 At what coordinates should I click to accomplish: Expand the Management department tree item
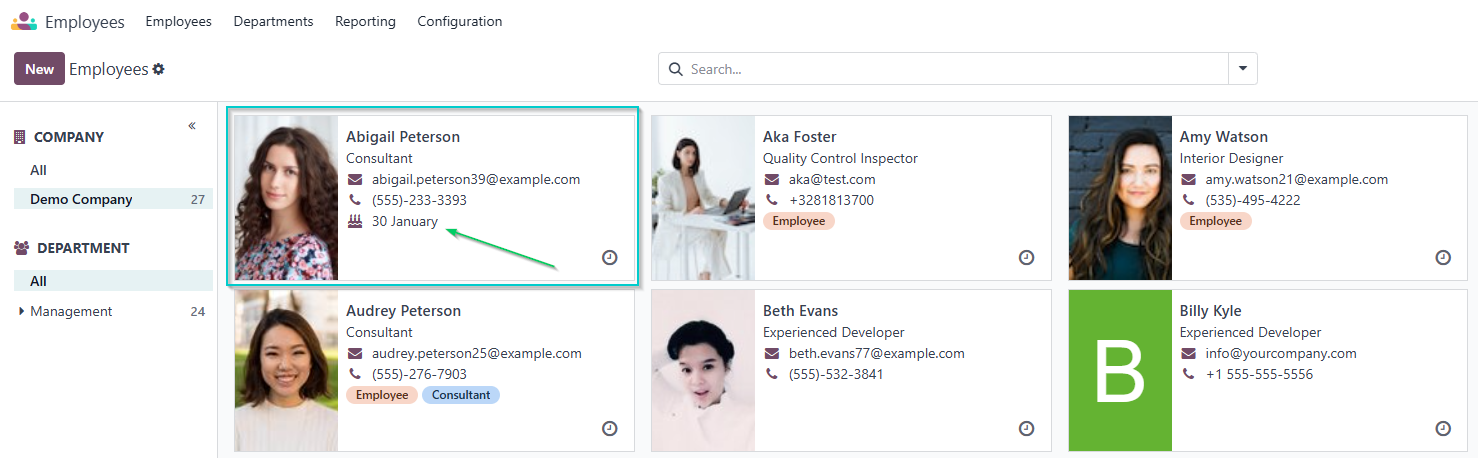tap(22, 312)
